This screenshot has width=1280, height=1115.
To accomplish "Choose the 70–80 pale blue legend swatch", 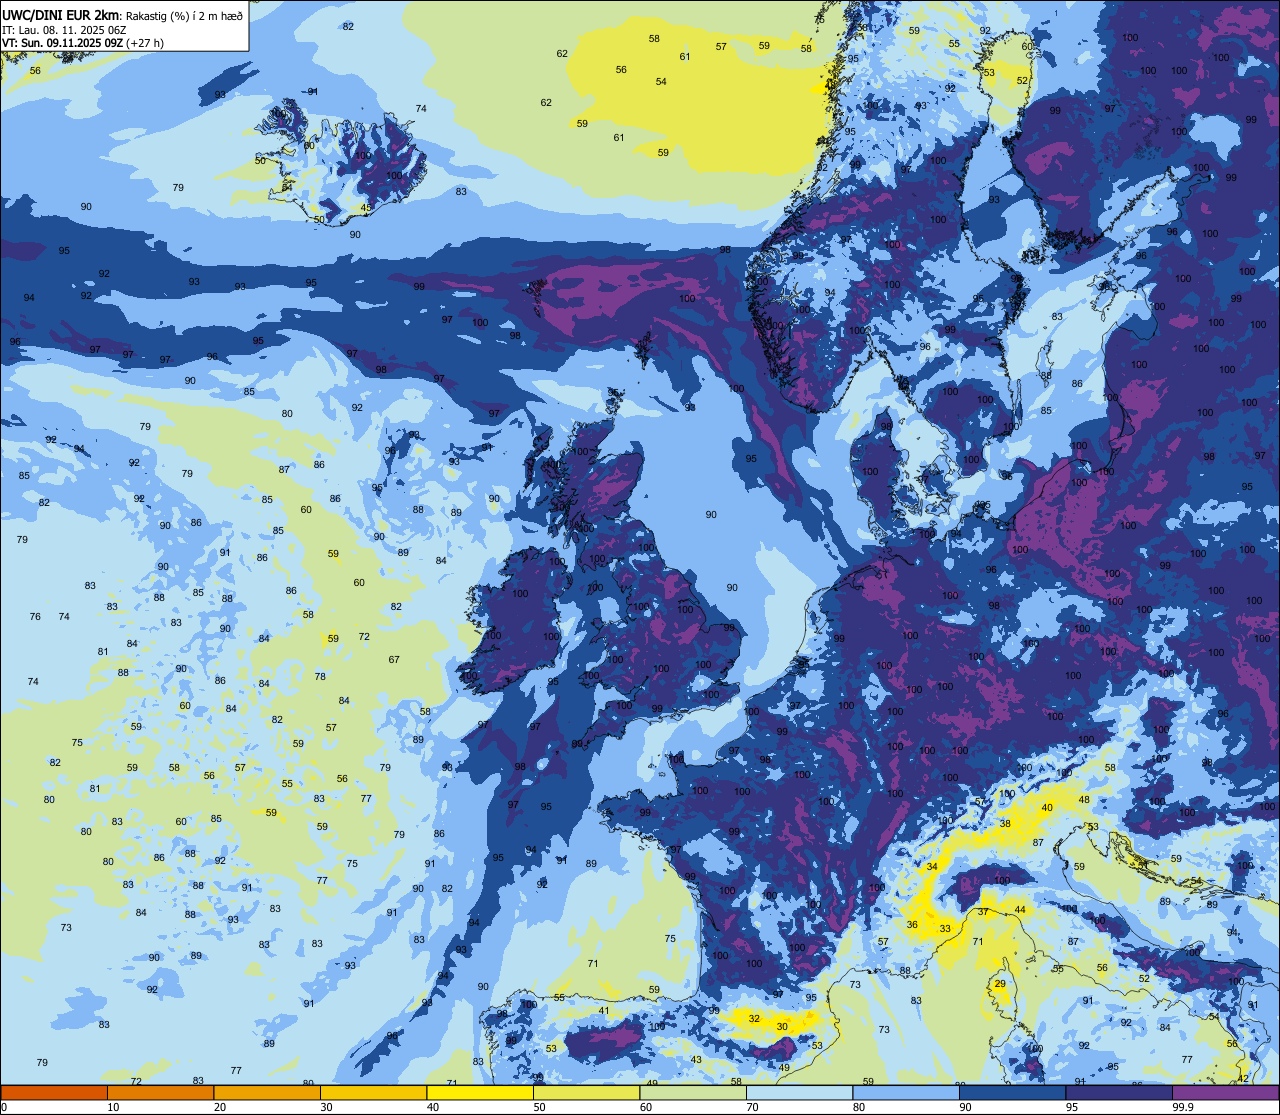I will 799,1093.
